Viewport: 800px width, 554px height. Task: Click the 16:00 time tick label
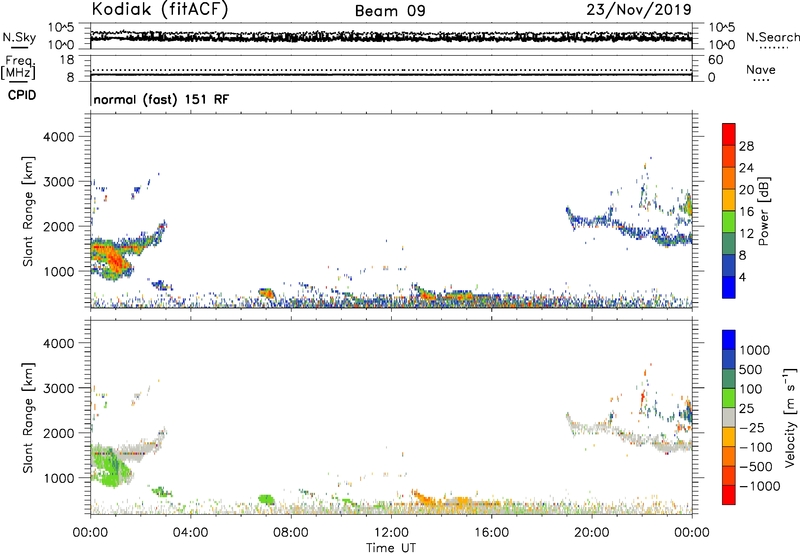pyautogui.click(x=491, y=533)
